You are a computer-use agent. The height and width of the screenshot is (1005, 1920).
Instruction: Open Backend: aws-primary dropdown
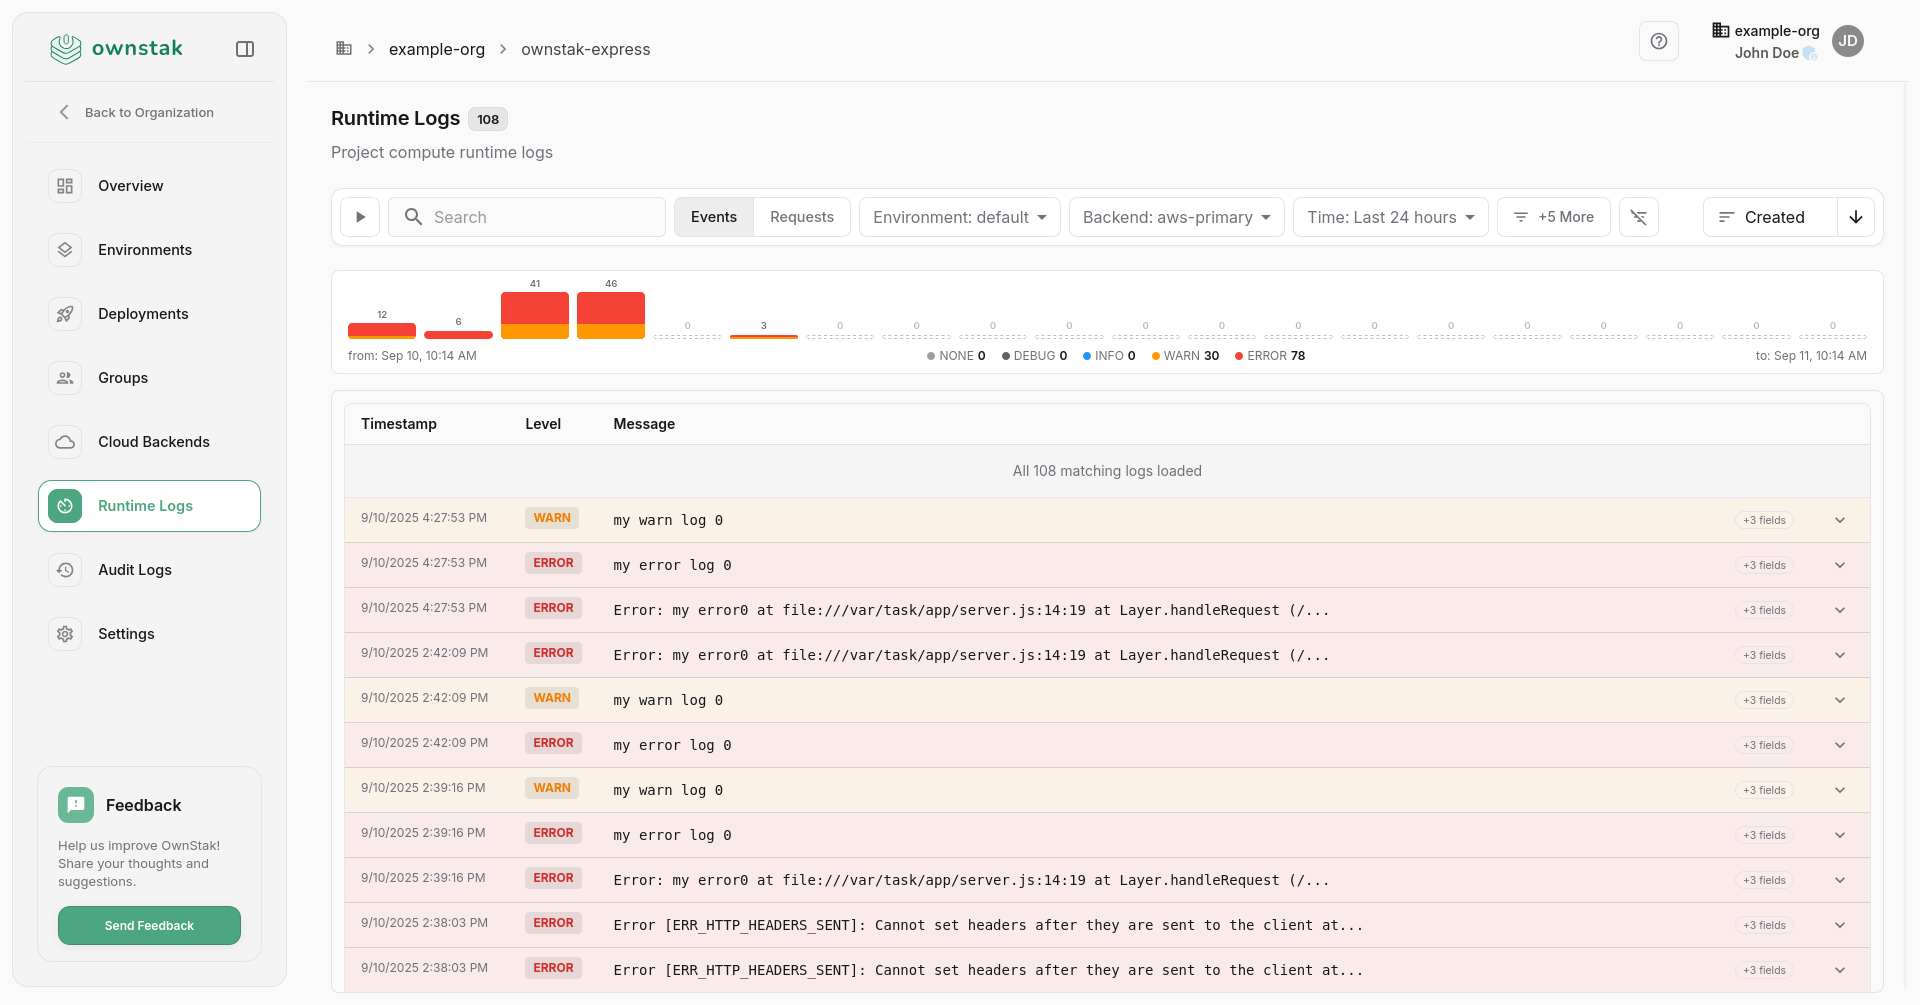pyautogui.click(x=1176, y=217)
